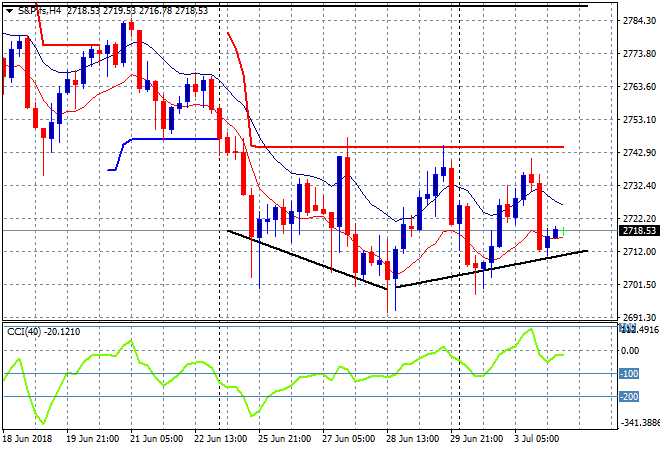Click the time axis label 3 Jul 05:00
The width and height of the screenshot is (660, 450).
point(537,439)
